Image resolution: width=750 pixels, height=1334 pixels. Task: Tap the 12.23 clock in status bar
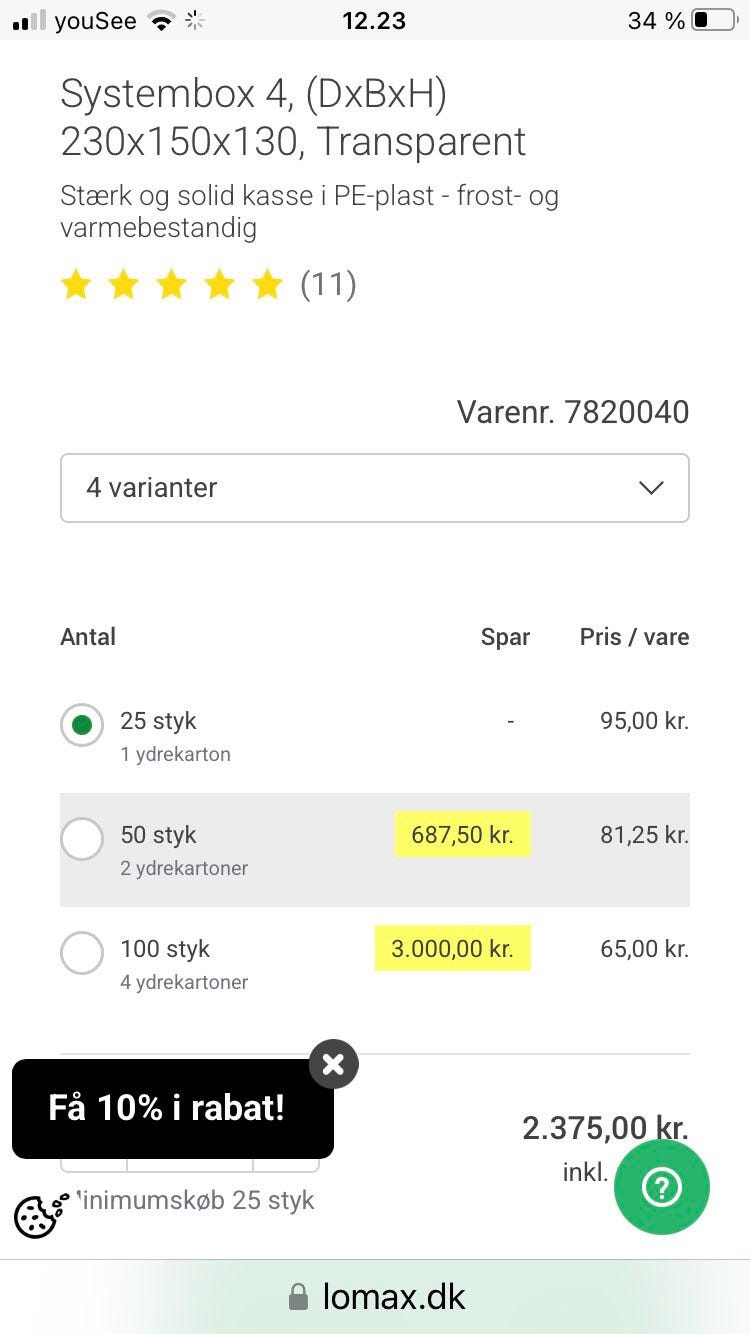(374, 20)
